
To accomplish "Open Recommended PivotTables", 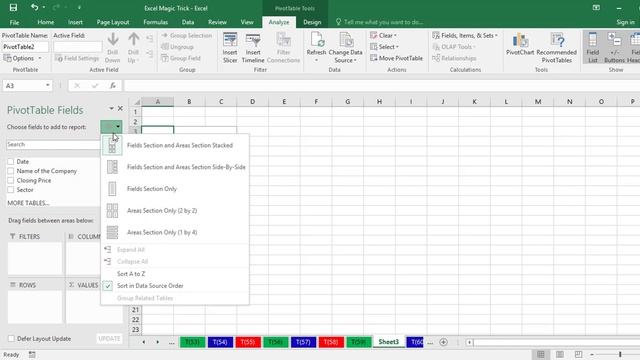I will (x=556, y=48).
